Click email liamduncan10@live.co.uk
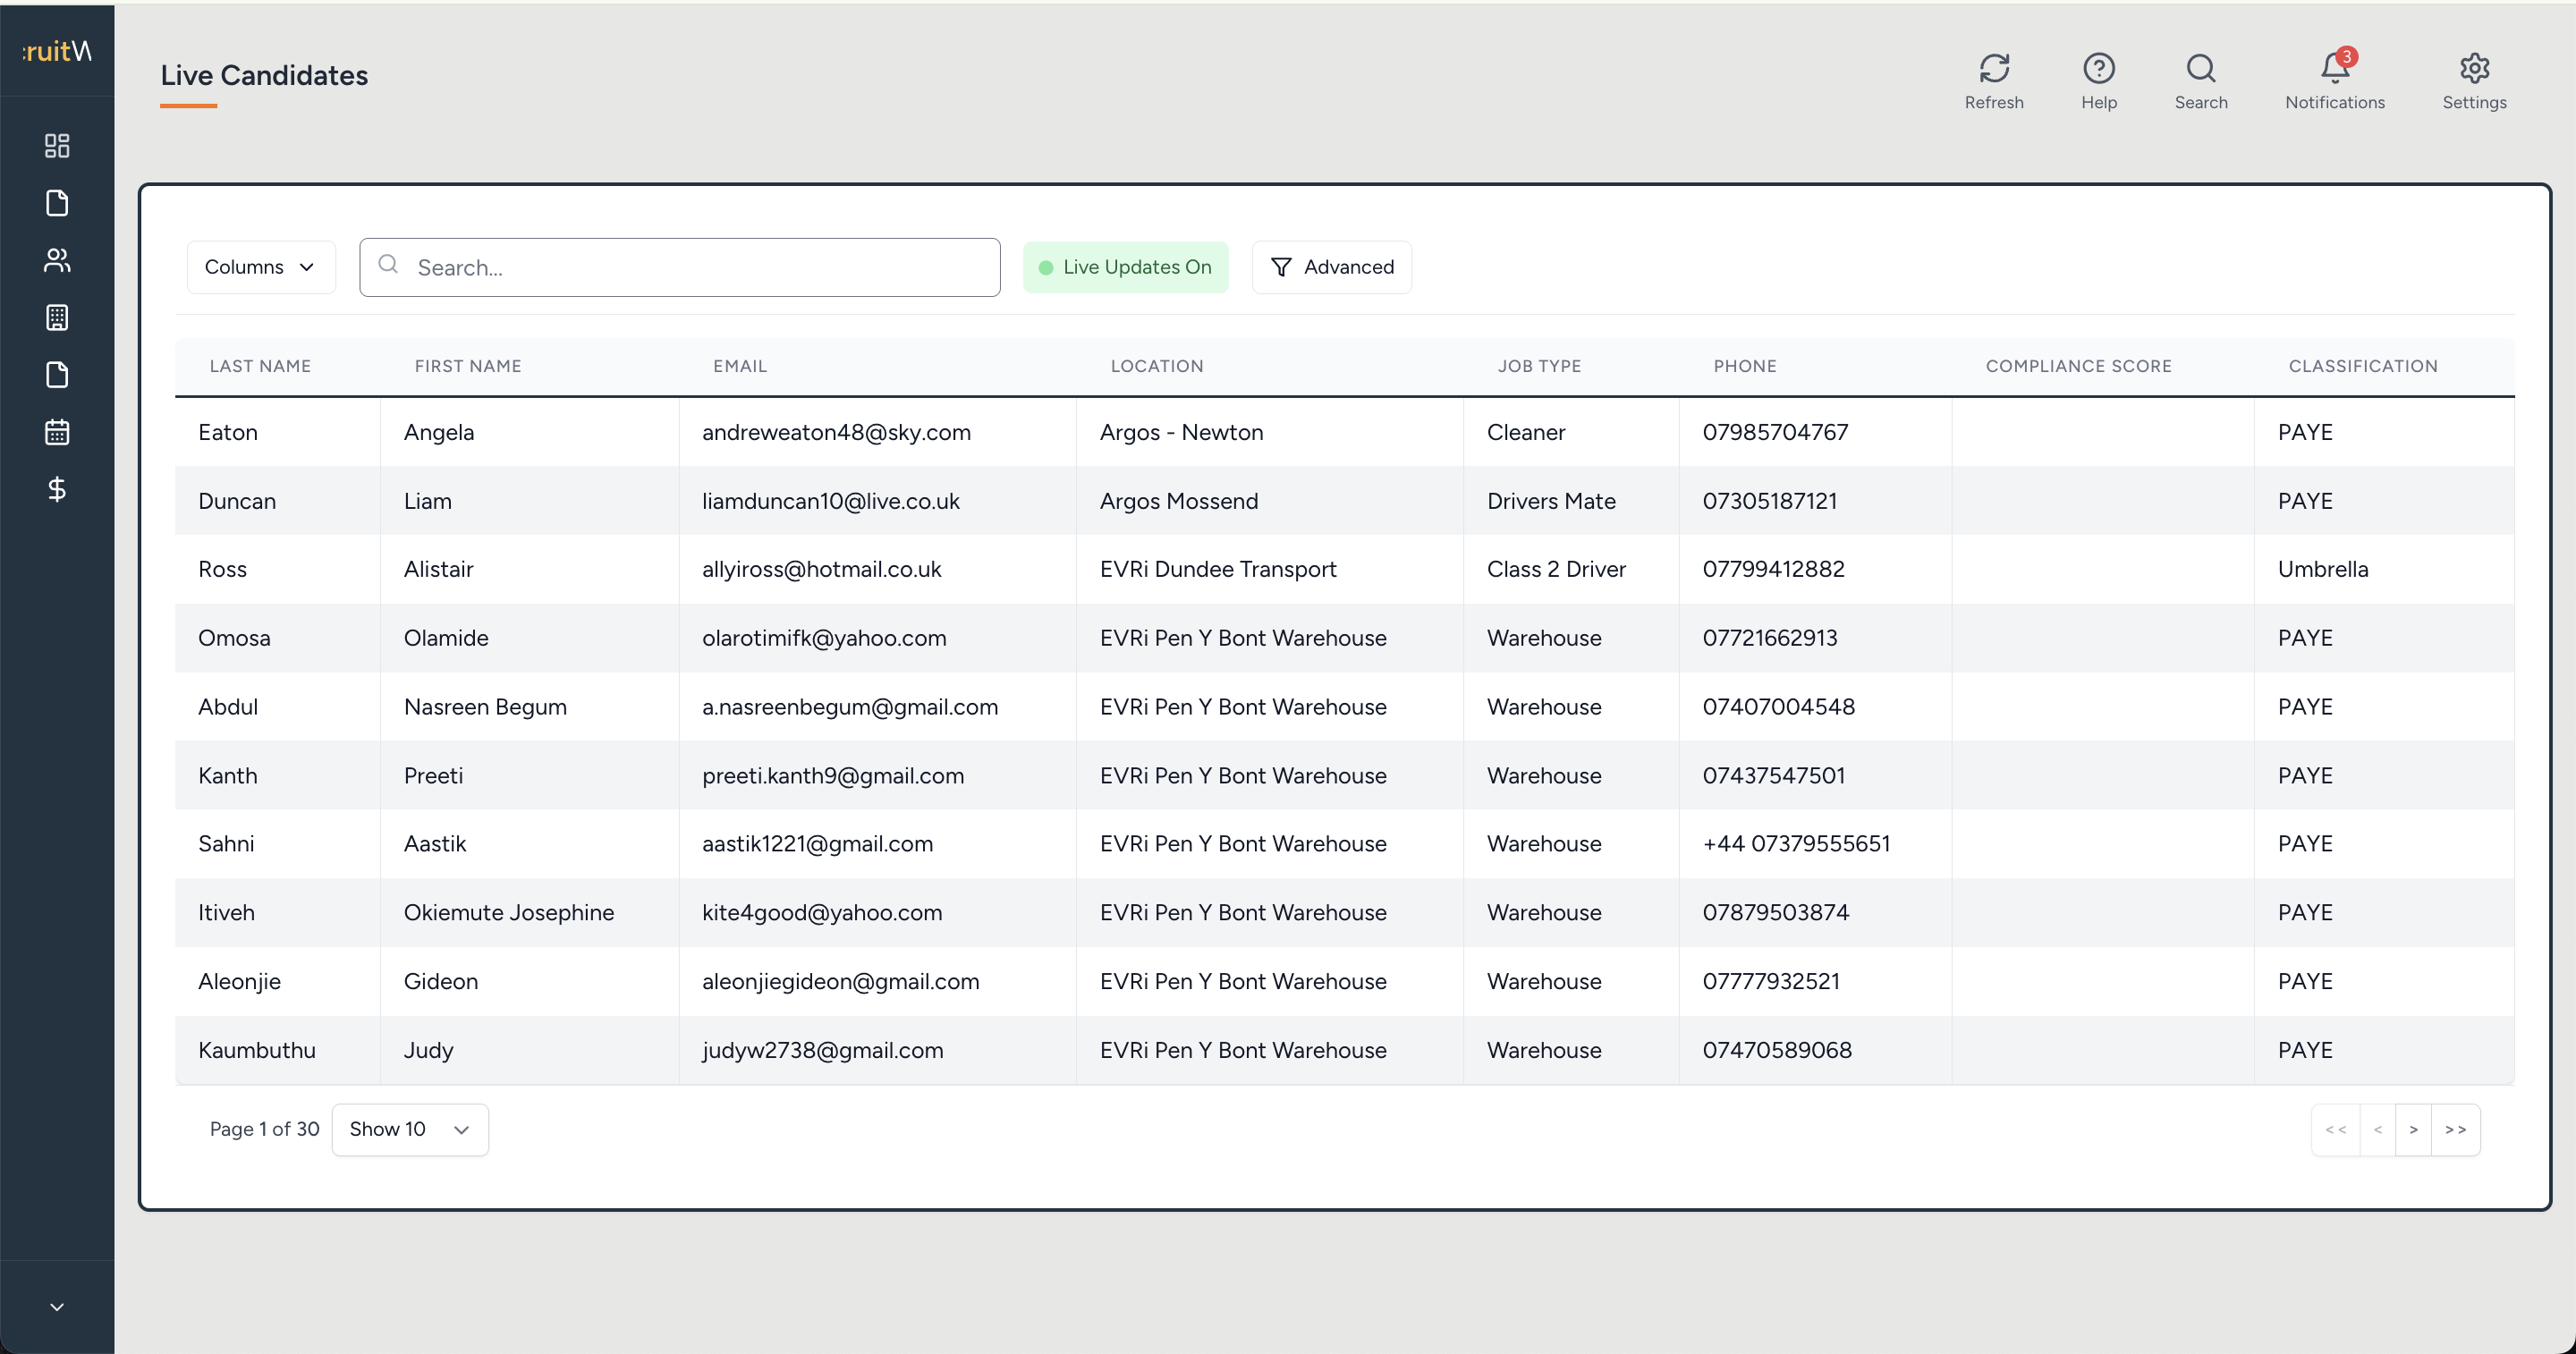 [831, 501]
